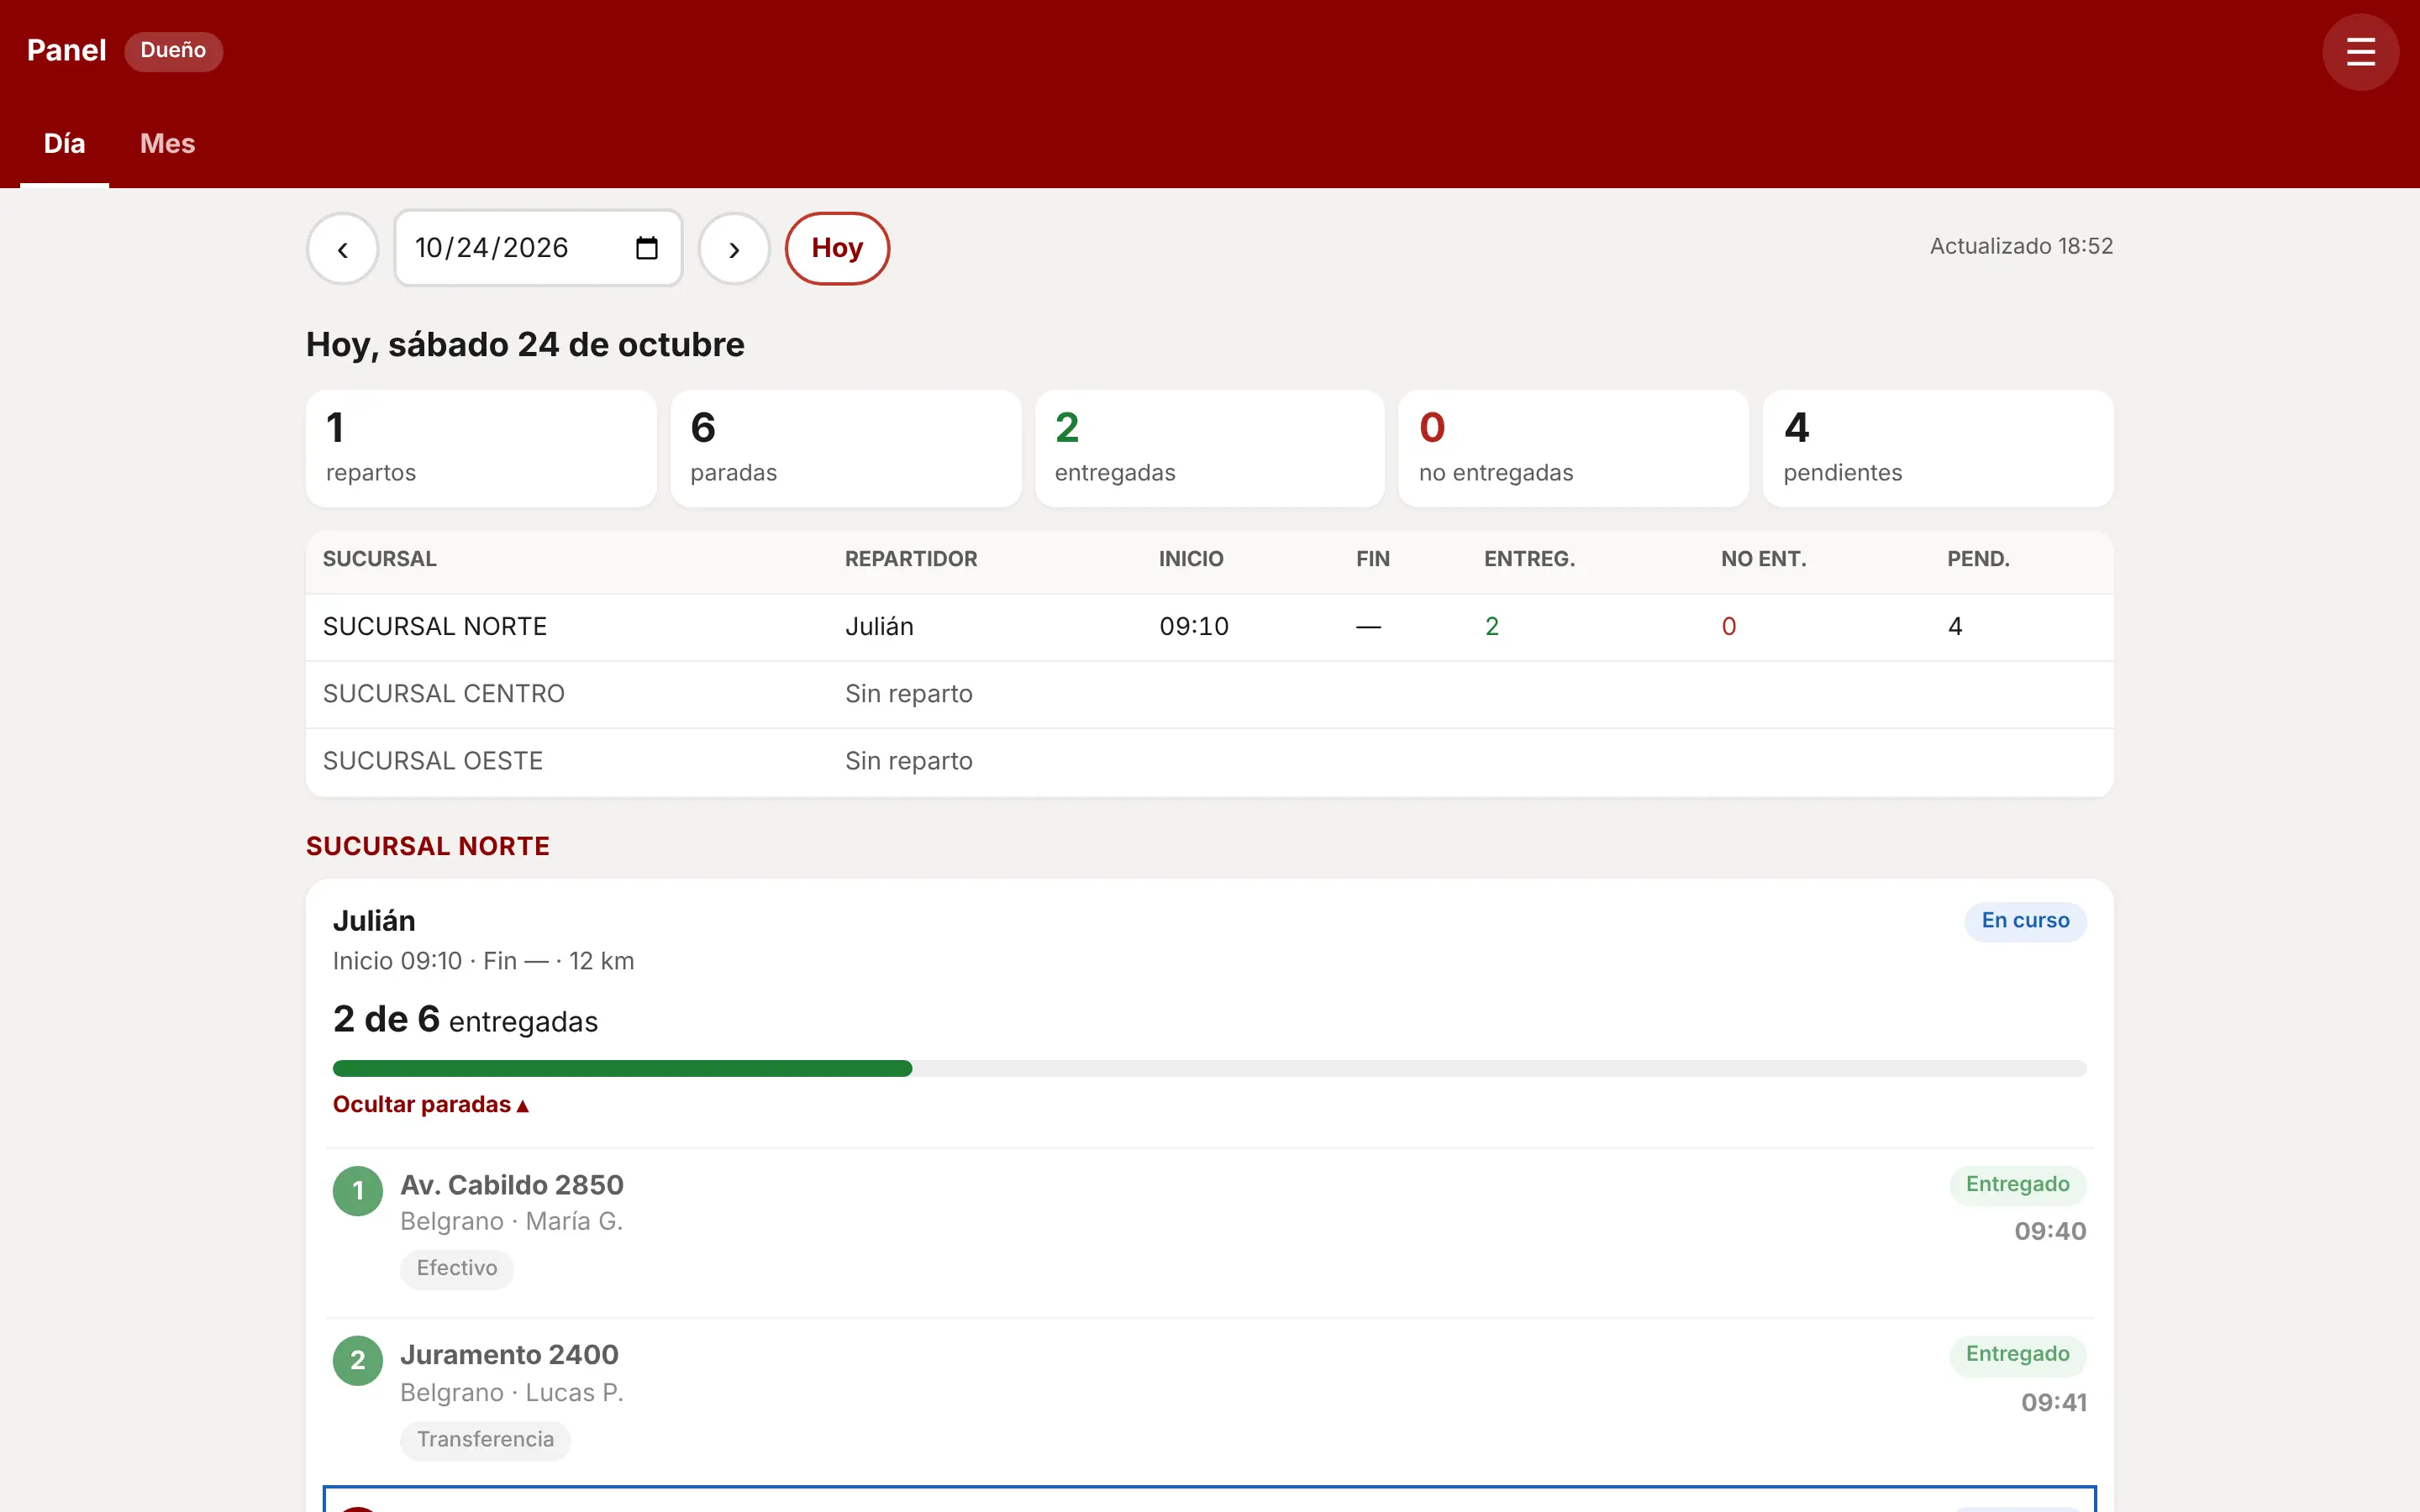The width and height of the screenshot is (2420, 1512).
Task: Click stop number 1 badge
Action: pos(358,1191)
